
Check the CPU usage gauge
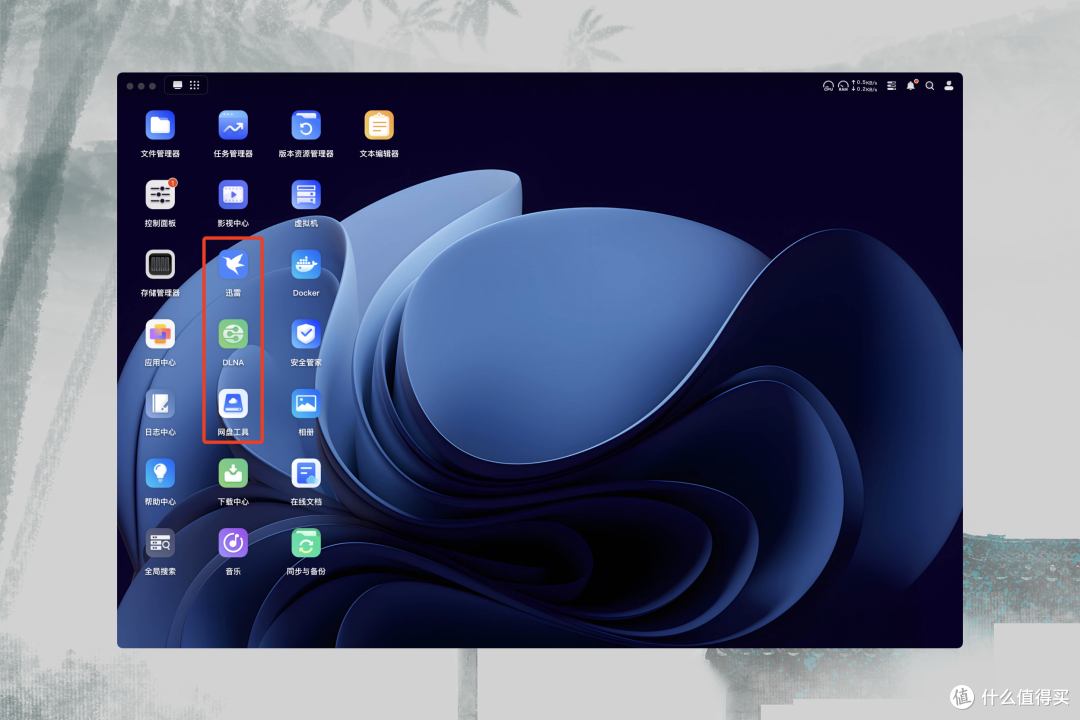828,85
